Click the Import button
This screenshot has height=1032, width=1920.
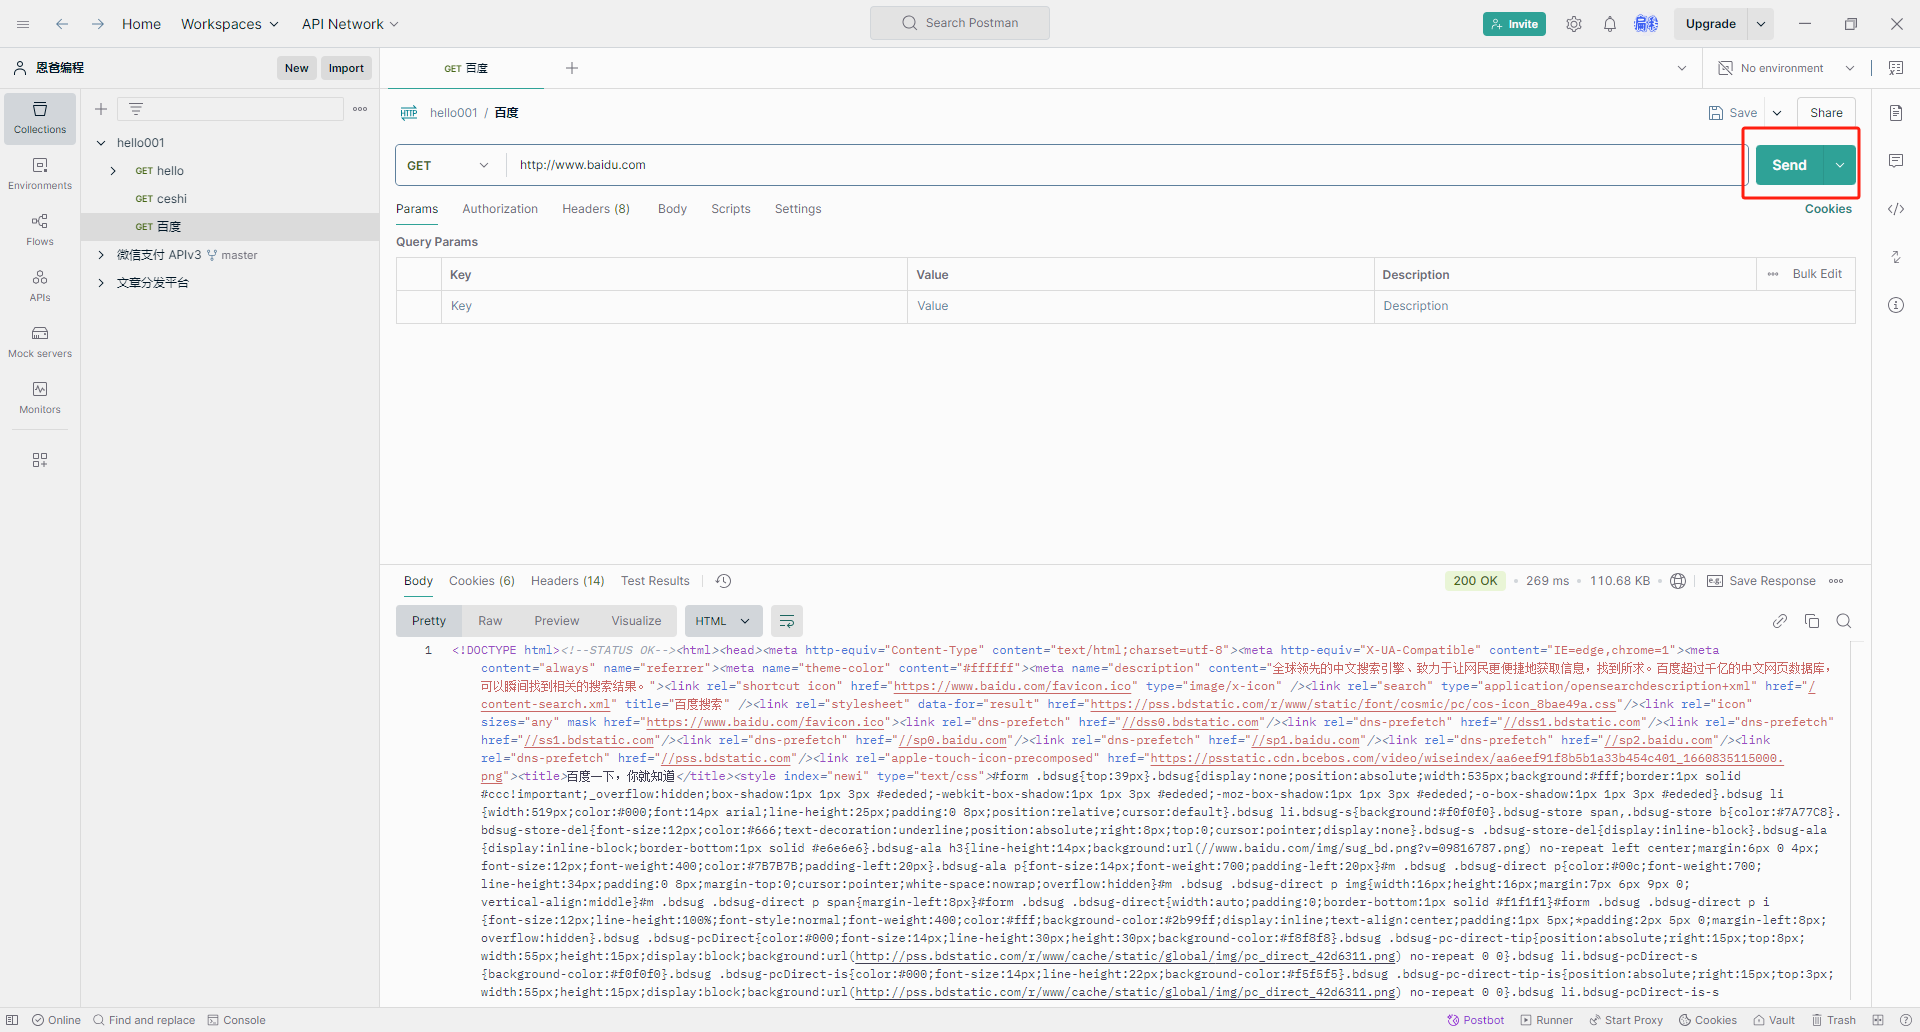(x=346, y=68)
